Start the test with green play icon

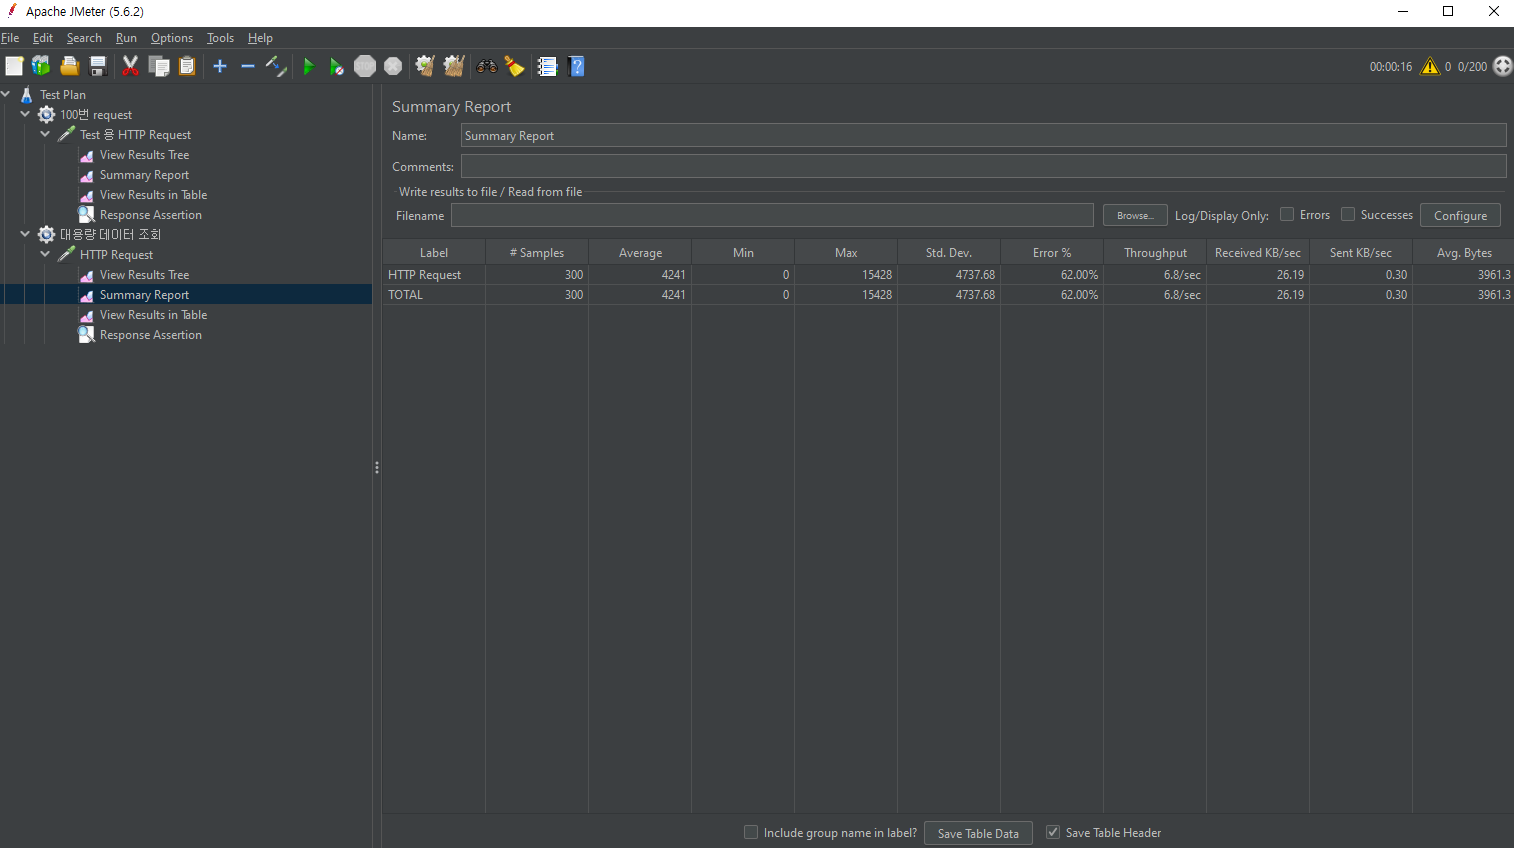[x=309, y=66]
